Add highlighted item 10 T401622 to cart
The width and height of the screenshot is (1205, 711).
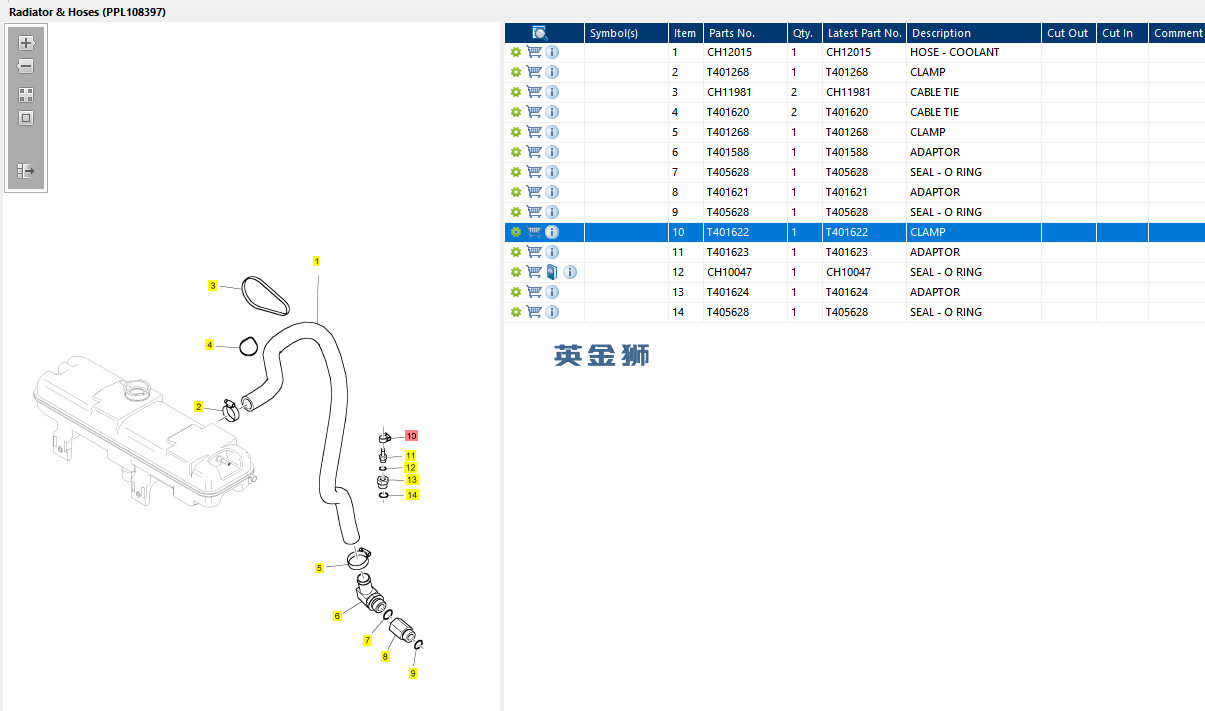point(534,232)
